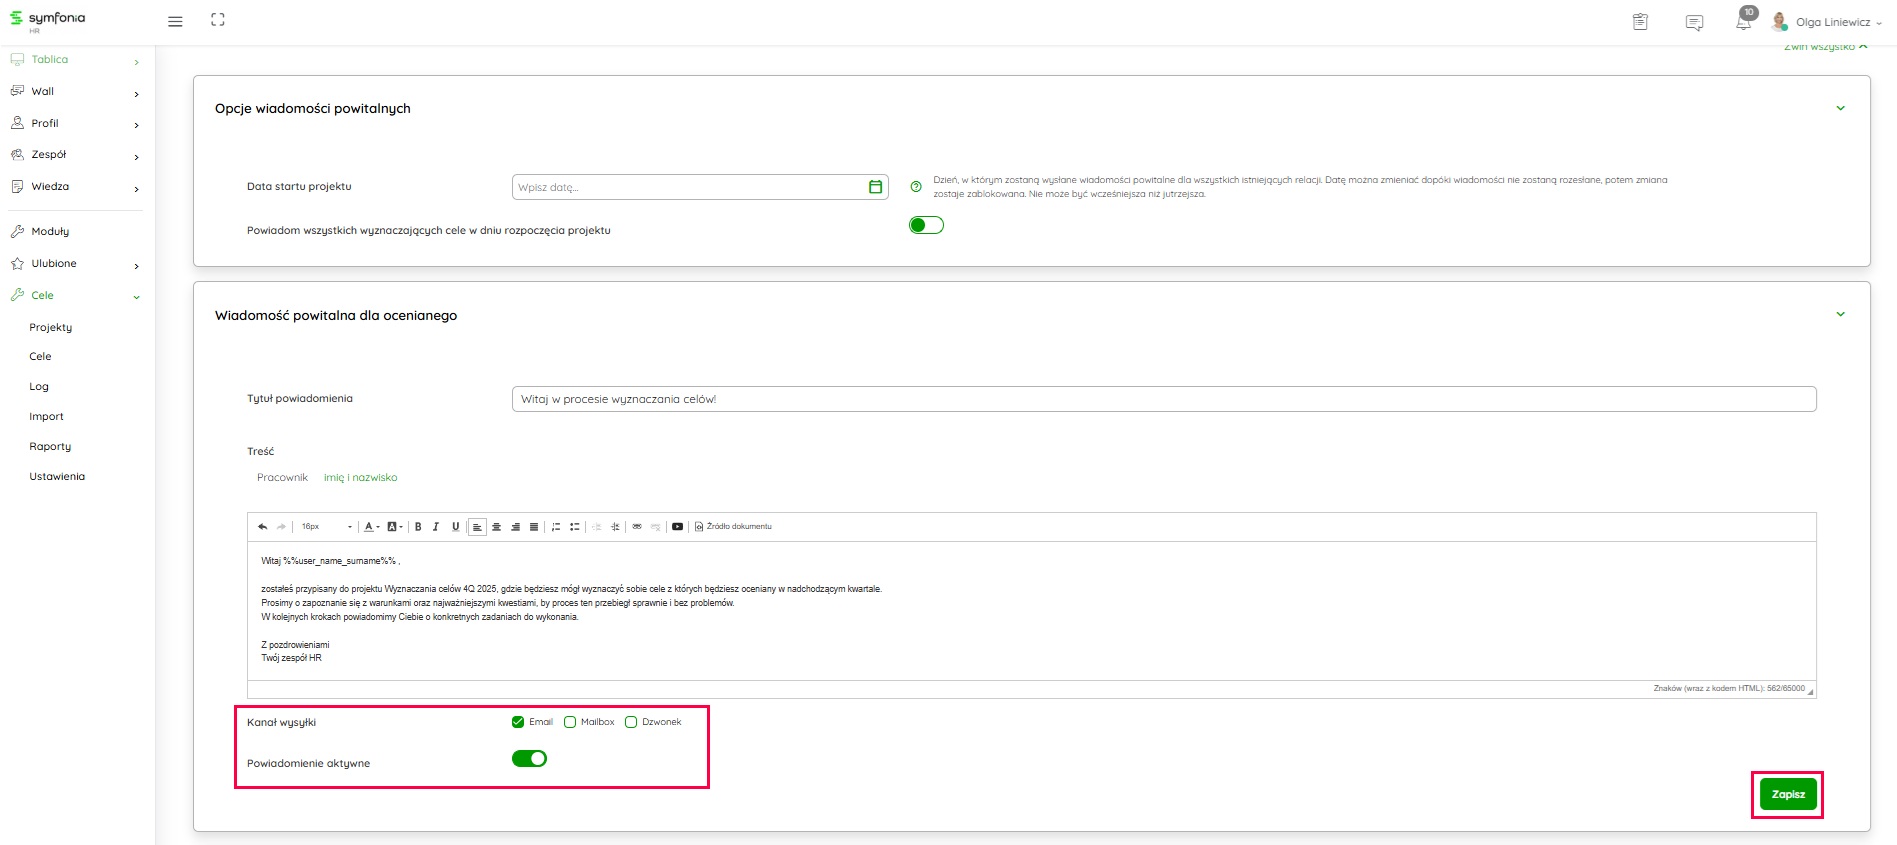The height and width of the screenshot is (845, 1897).
Task: Collapse the Opcje wiadomości powitalnych section
Action: [1840, 108]
